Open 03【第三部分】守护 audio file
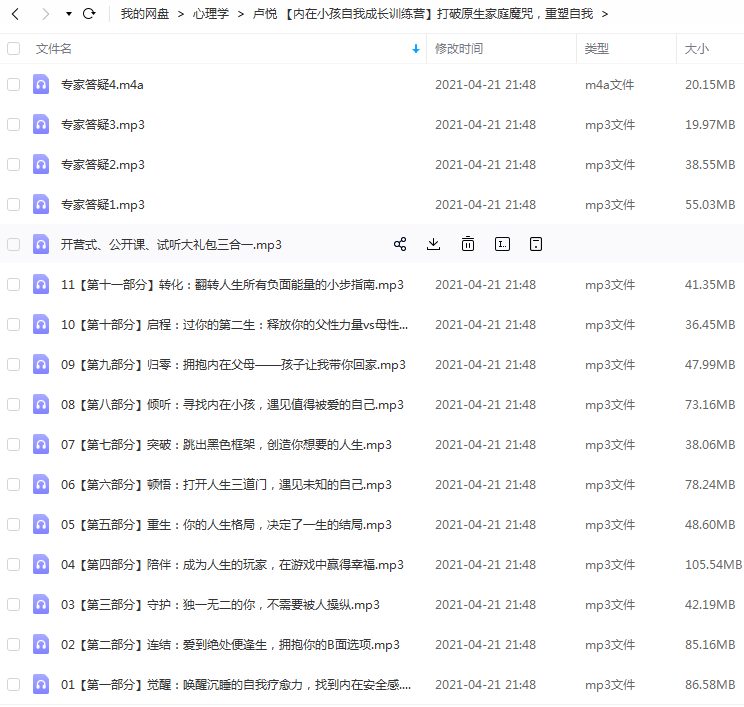744x707 pixels. [x=220, y=605]
